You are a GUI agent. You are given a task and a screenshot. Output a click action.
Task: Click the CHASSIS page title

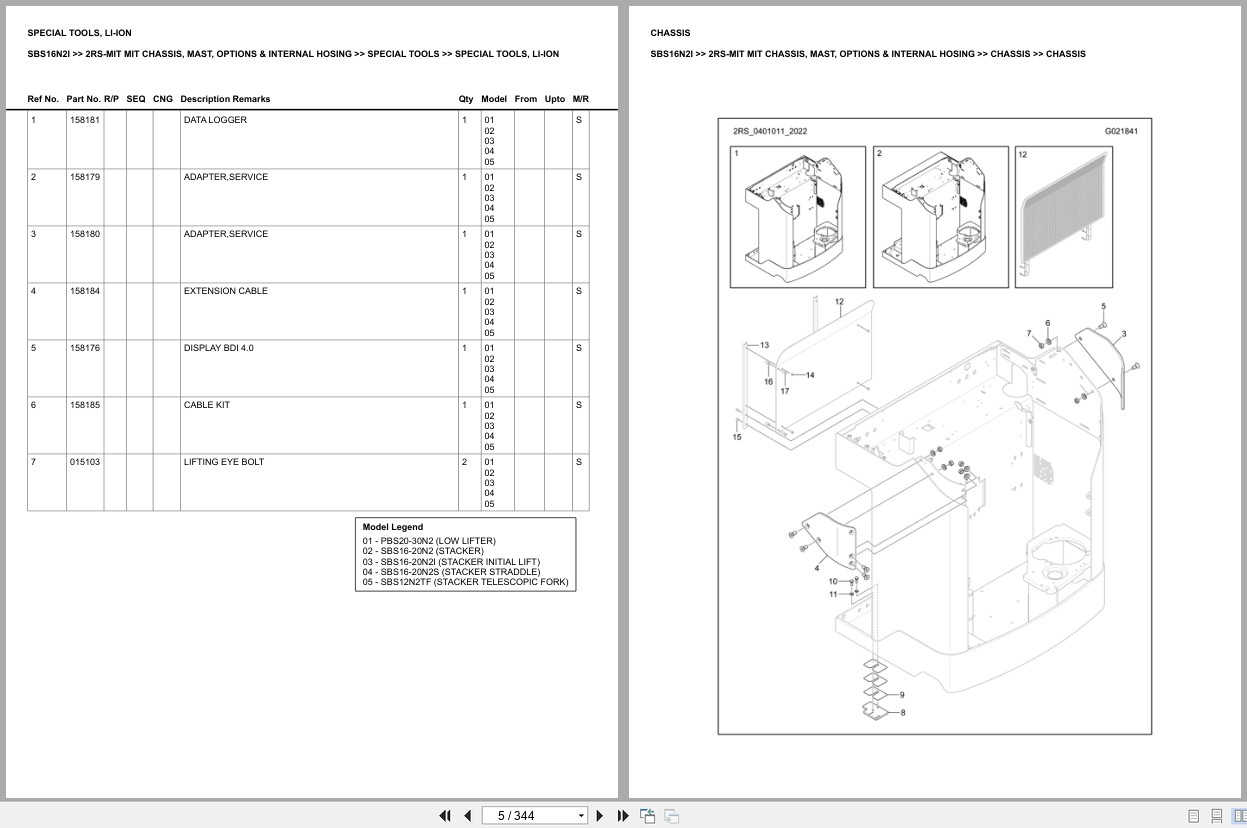click(x=670, y=33)
